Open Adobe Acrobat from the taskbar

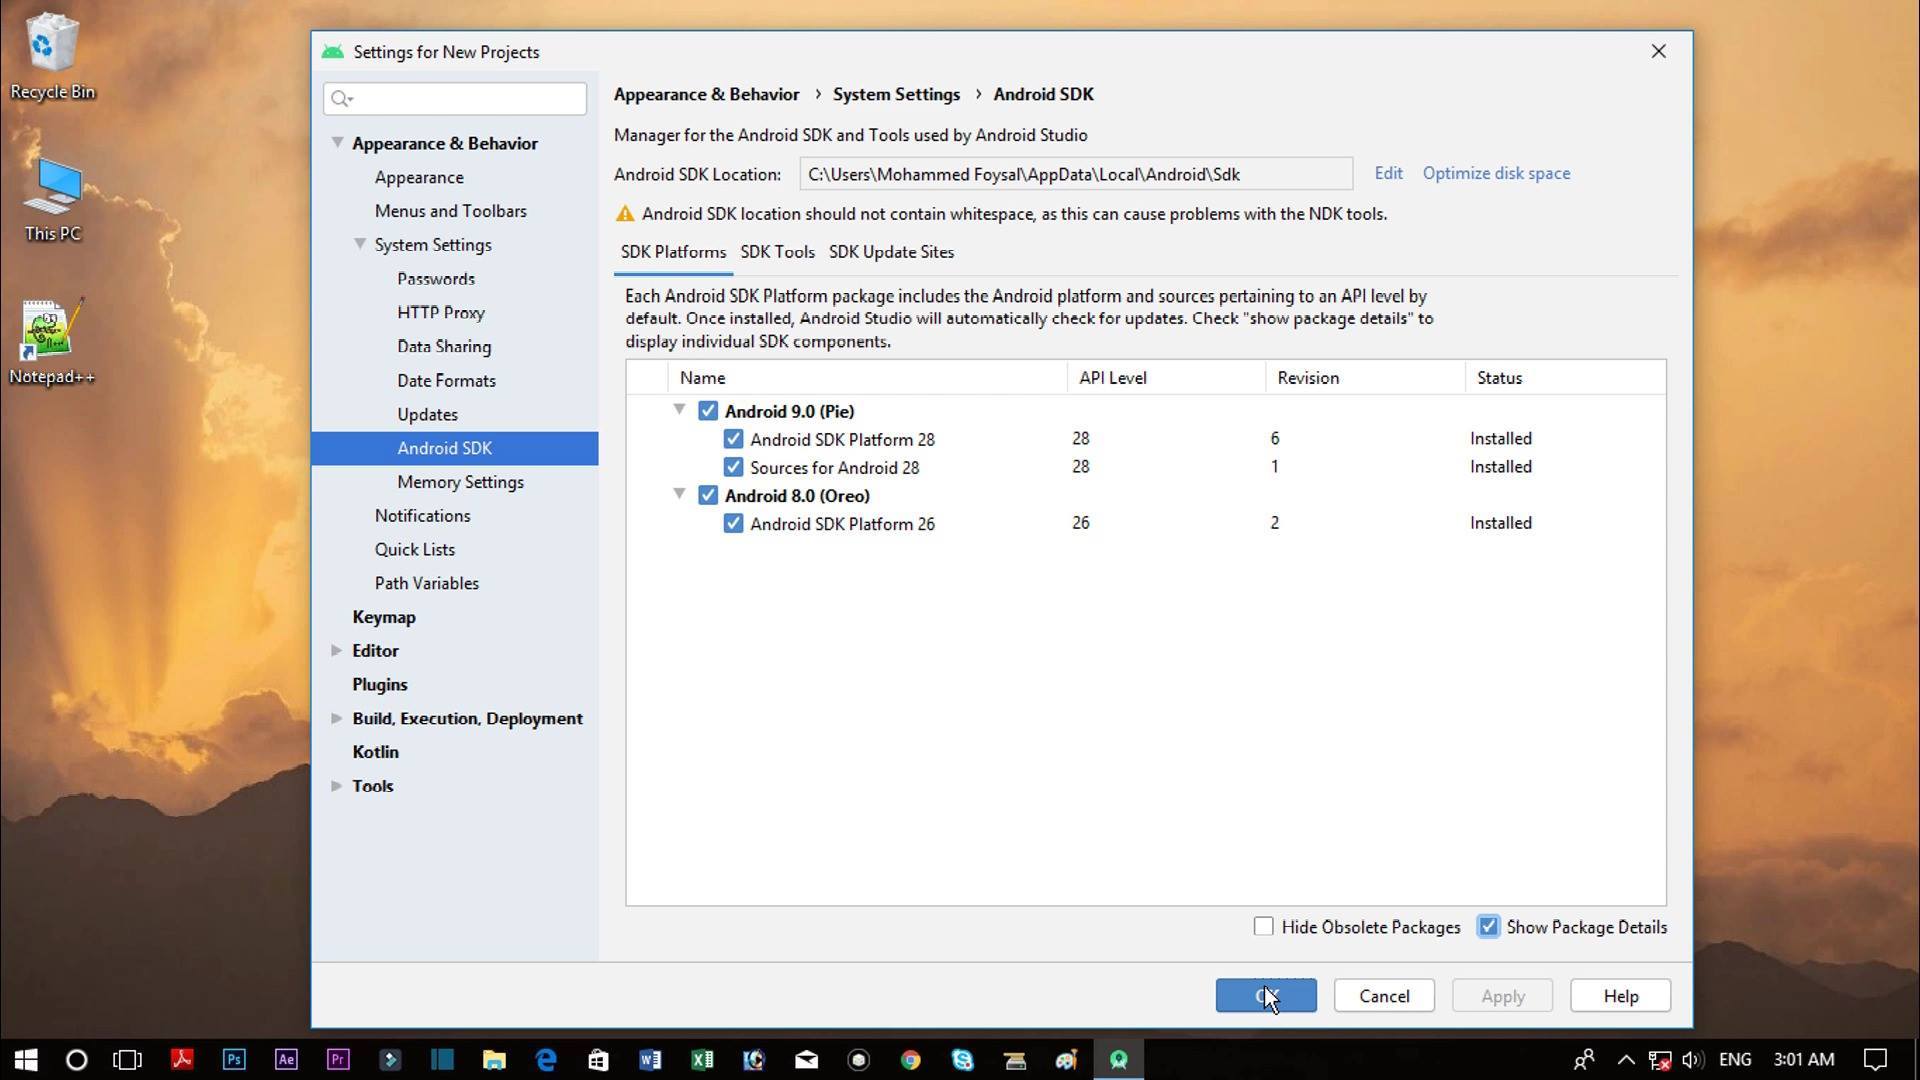pyautogui.click(x=182, y=1059)
